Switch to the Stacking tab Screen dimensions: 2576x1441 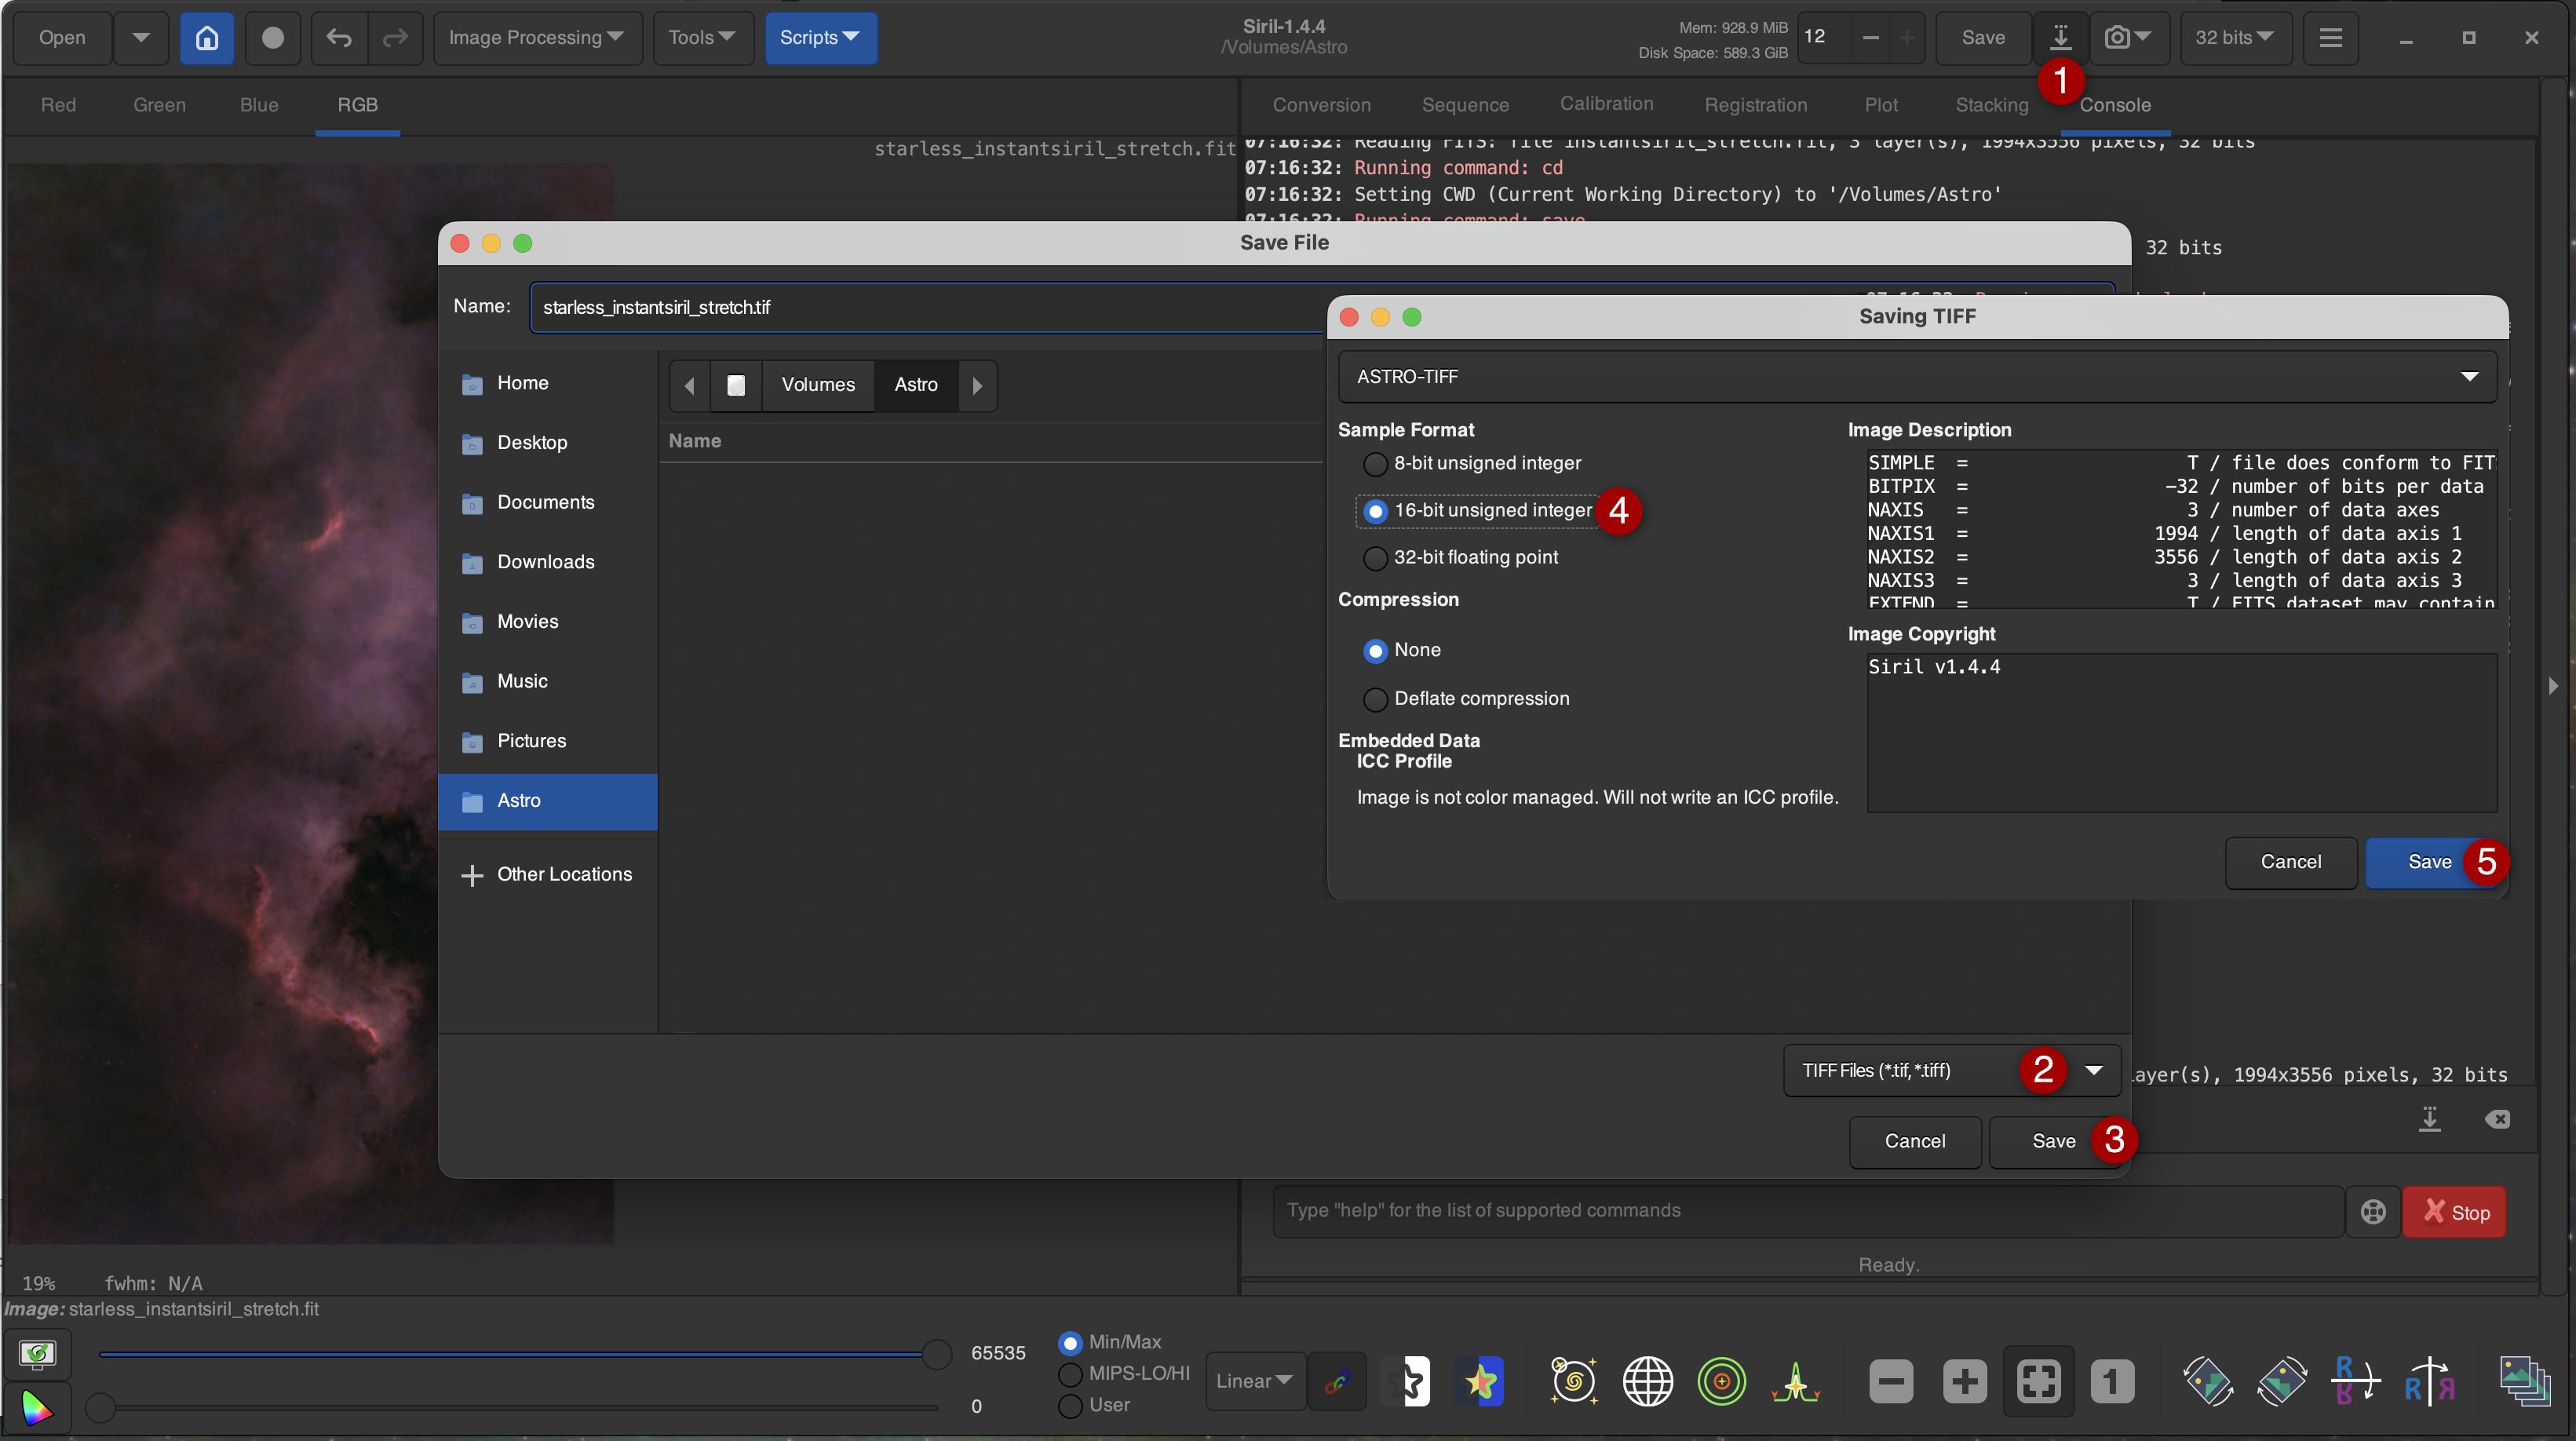[x=1991, y=105]
